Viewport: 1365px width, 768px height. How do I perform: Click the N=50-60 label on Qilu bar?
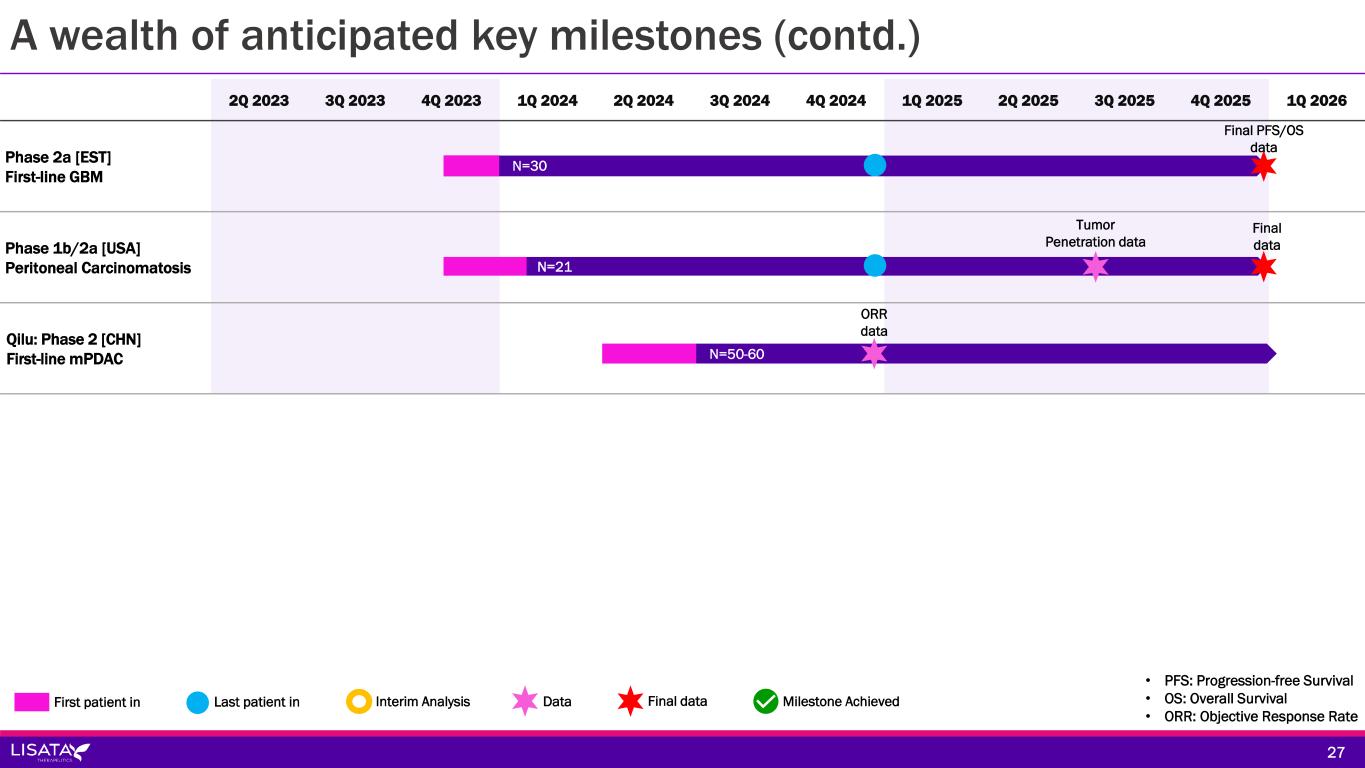pos(737,353)
